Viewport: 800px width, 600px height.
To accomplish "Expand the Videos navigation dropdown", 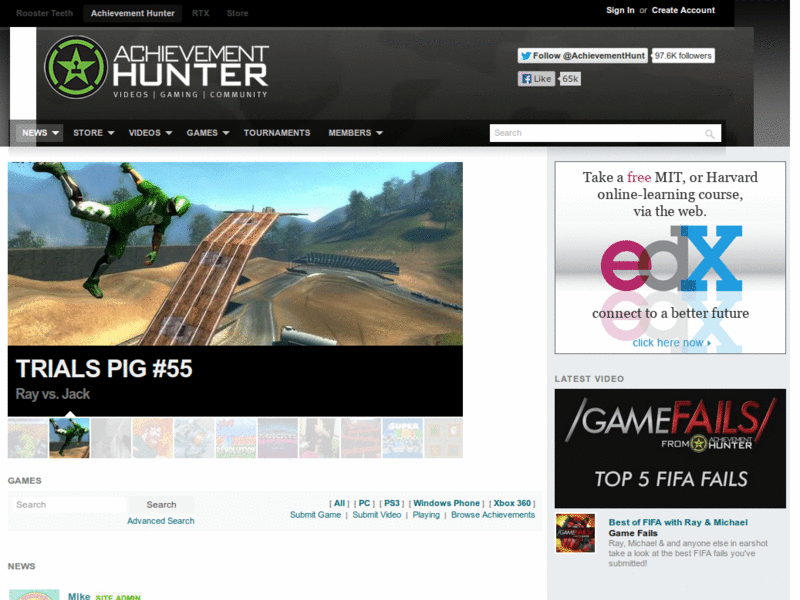I will click(150, 133).
